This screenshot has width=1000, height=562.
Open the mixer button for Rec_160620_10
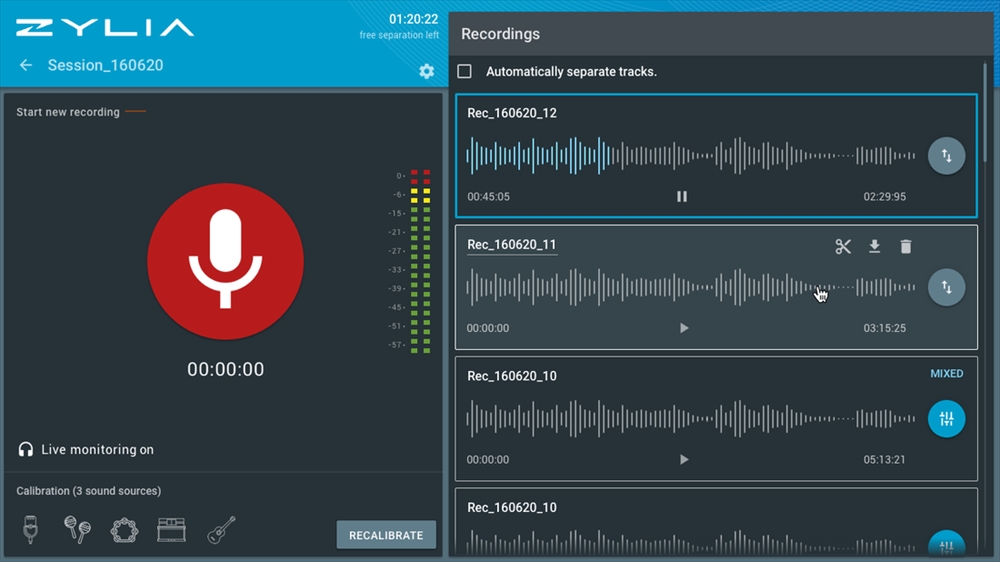pos(946,418)
